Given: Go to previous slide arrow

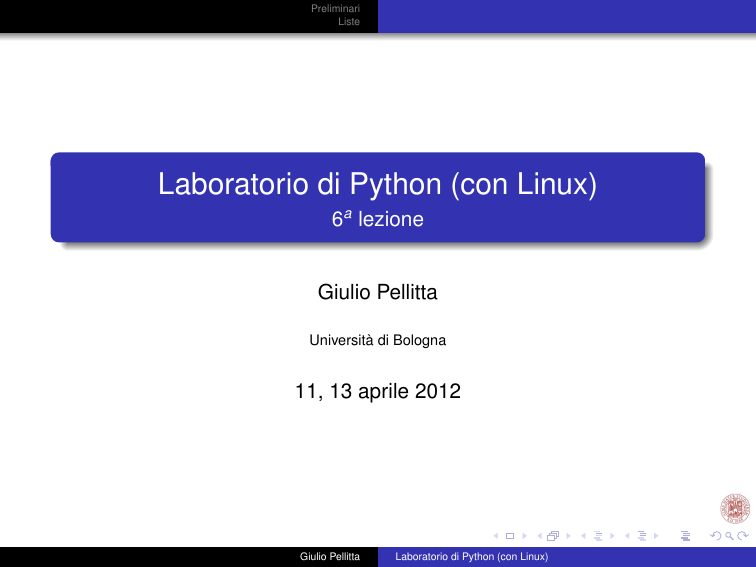Looking at the screenshot, I should (x=496, y=536).
